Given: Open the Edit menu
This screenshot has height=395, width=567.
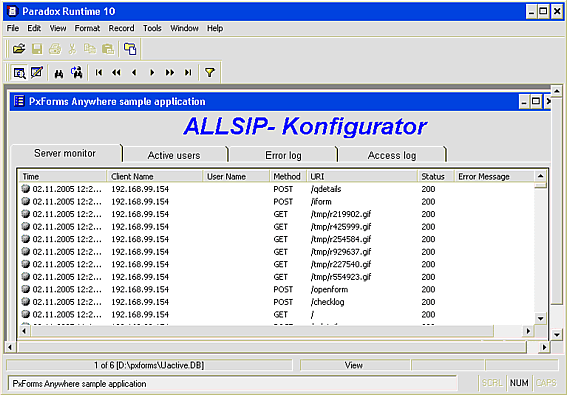Looking at the screenshot, I should click(x=34, y=28).
